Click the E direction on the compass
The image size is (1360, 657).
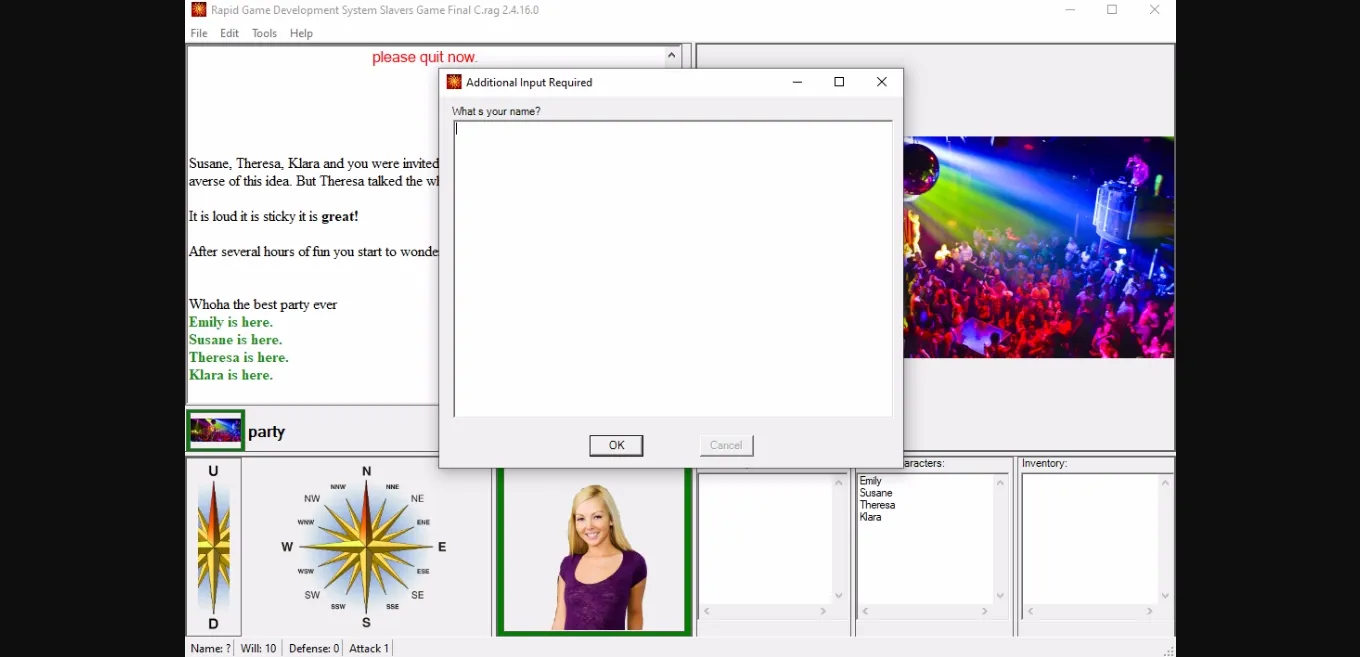coord(441,547)
